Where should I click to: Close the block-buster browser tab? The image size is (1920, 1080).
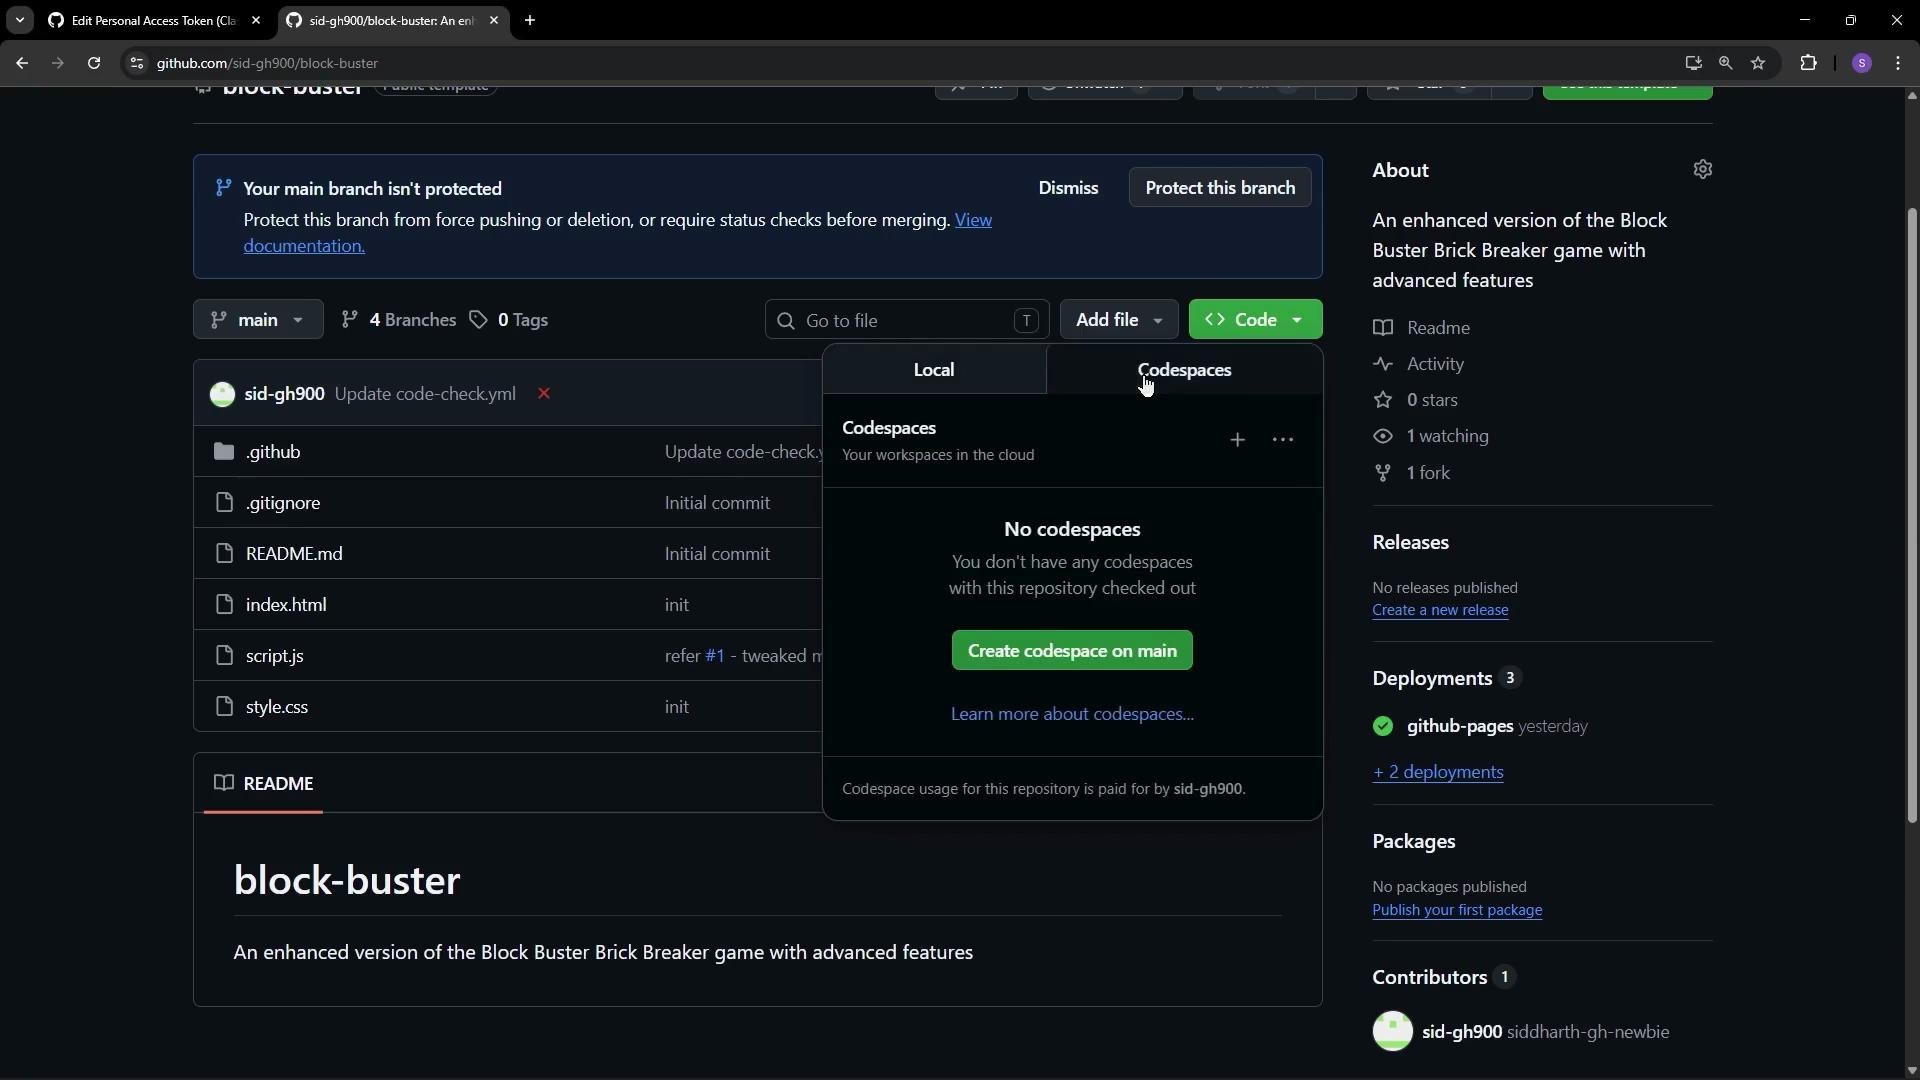494,20
